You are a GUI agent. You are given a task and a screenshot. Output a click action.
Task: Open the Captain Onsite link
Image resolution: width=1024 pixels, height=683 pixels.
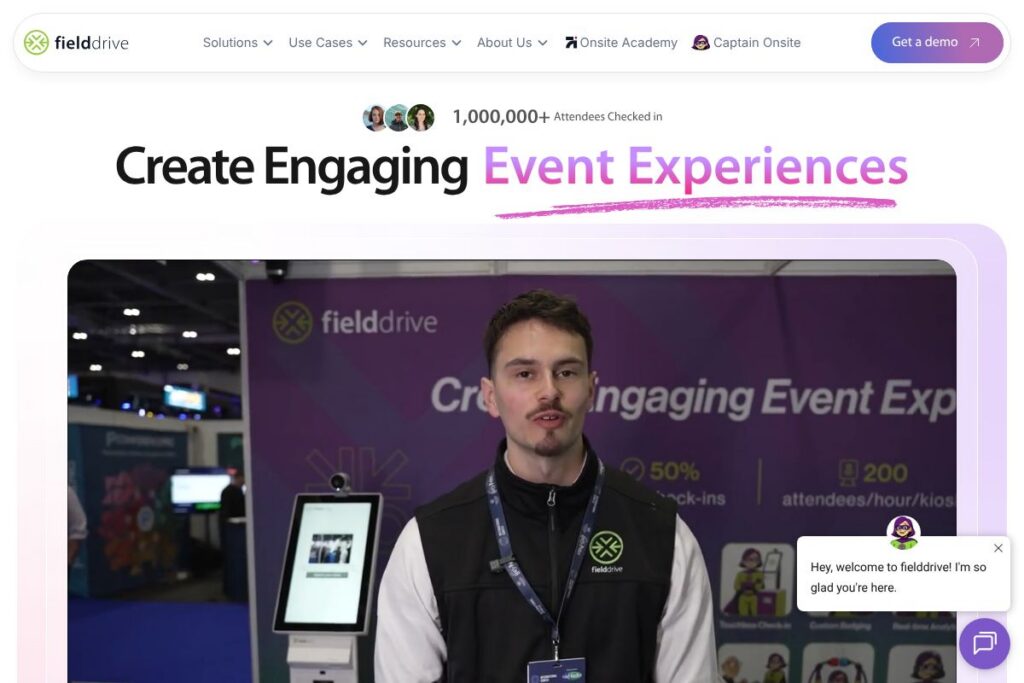click(756, 43)
